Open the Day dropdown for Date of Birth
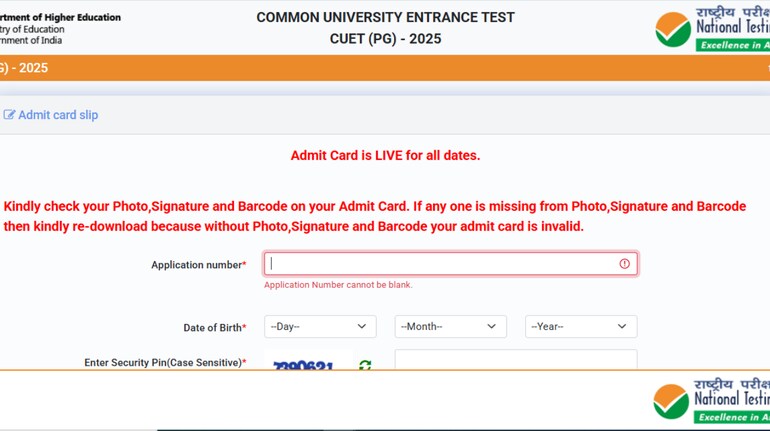Screen dimensions: 770x431 [x=320, y=327]
